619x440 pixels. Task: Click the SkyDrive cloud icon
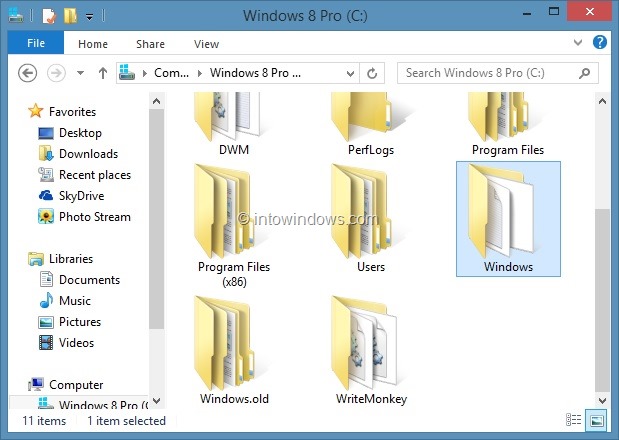coord(46,195)
